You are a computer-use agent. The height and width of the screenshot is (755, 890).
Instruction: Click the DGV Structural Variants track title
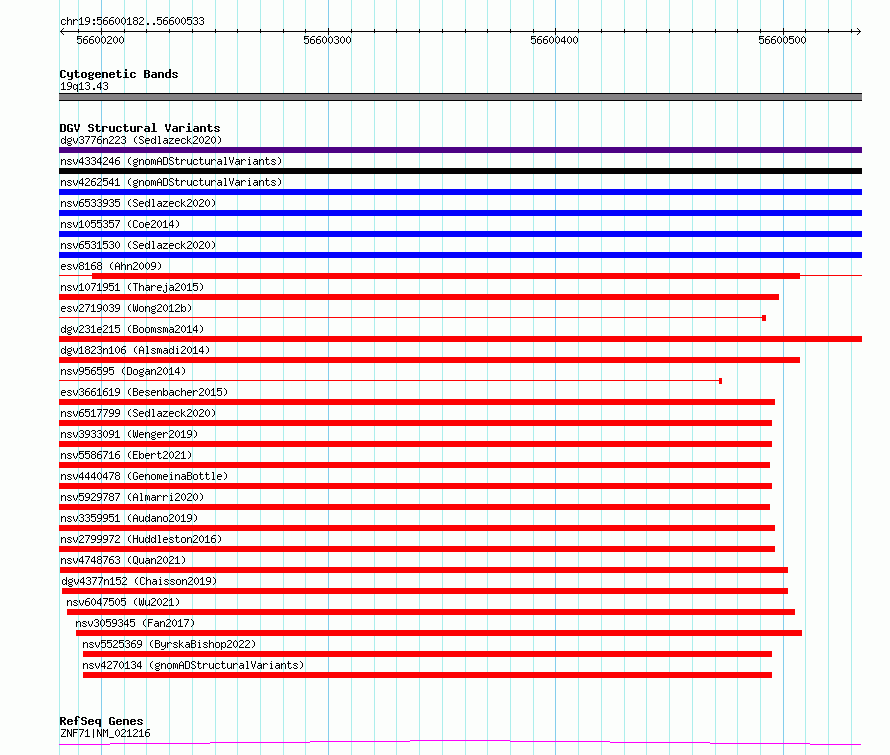click(140, 128)
